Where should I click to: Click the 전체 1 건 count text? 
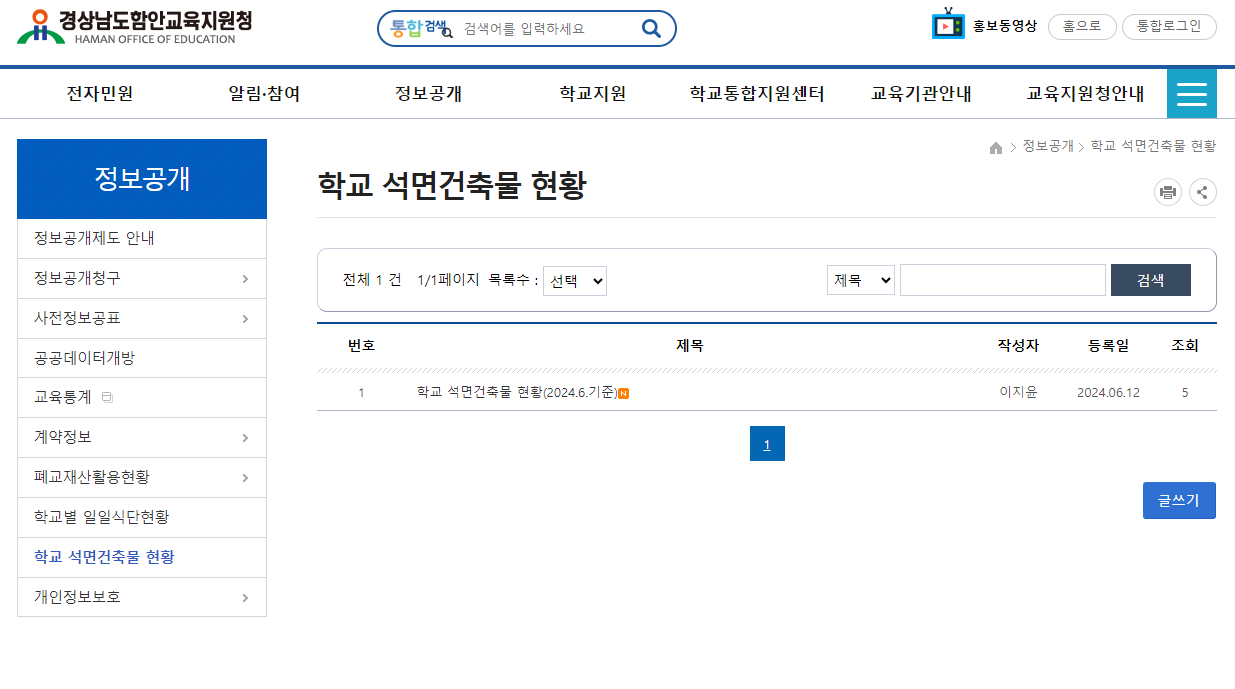coord(372,280)
